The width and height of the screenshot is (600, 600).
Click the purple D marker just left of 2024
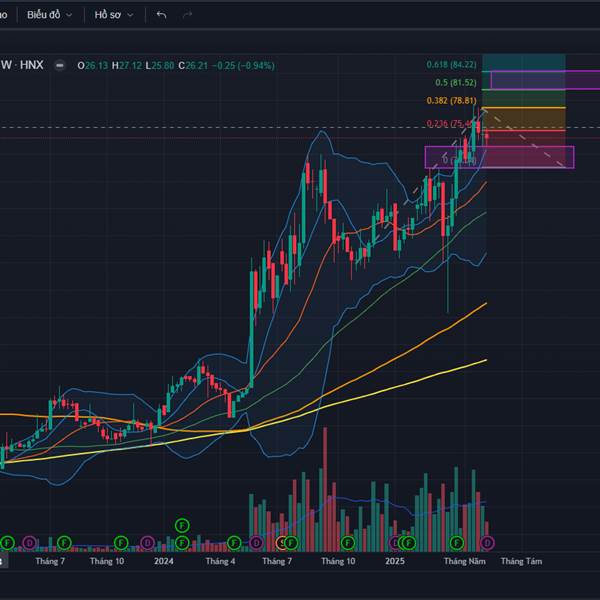[147, 543]
